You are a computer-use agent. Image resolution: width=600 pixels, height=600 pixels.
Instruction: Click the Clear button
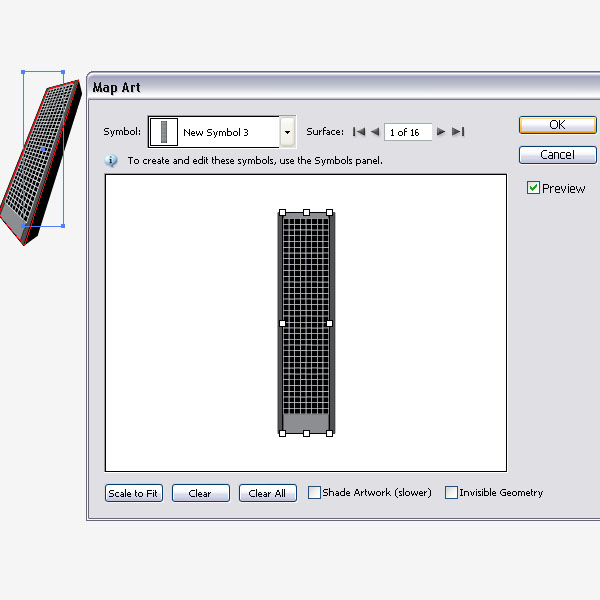(x=201, y=493)
